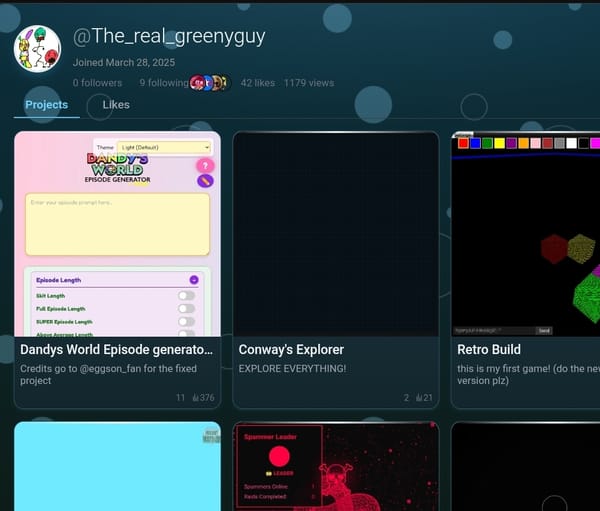Pick the purple color swatch in Retro Build
600x511 pixels.
[512, 143]
